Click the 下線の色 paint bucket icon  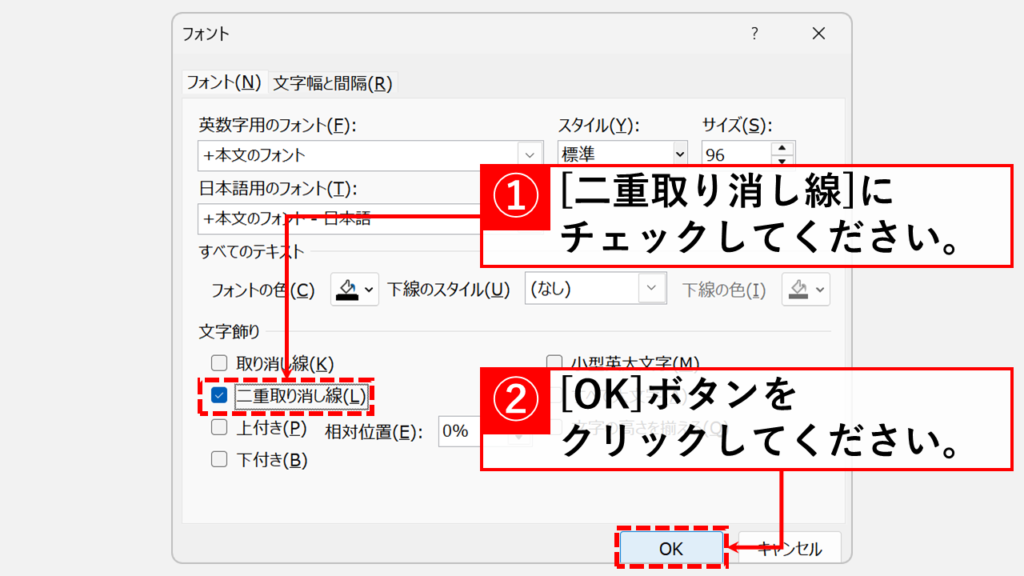point(797,290)
